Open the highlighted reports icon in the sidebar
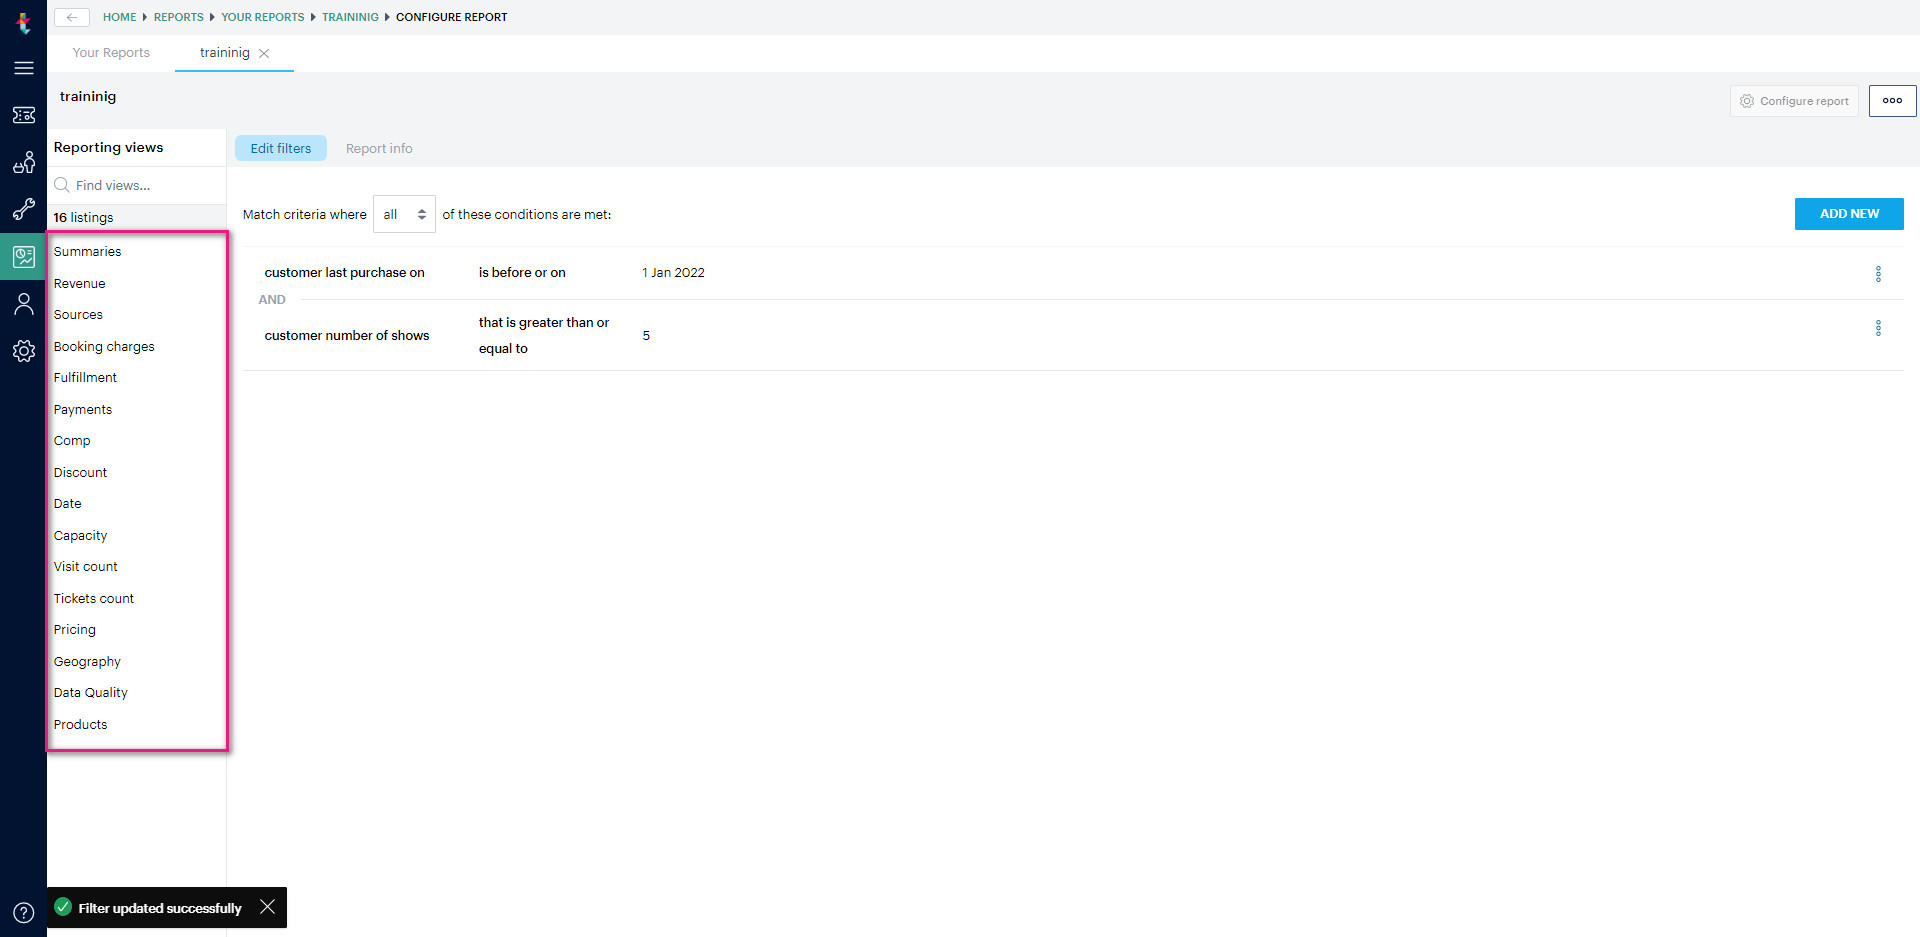The height and width of the screenshot is (937, 1920). pos(23,257)
